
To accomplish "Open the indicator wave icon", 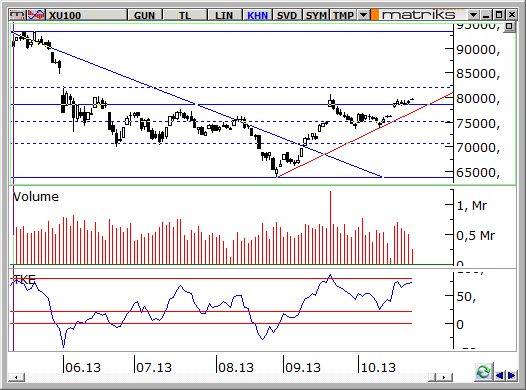I will [36, 15].
